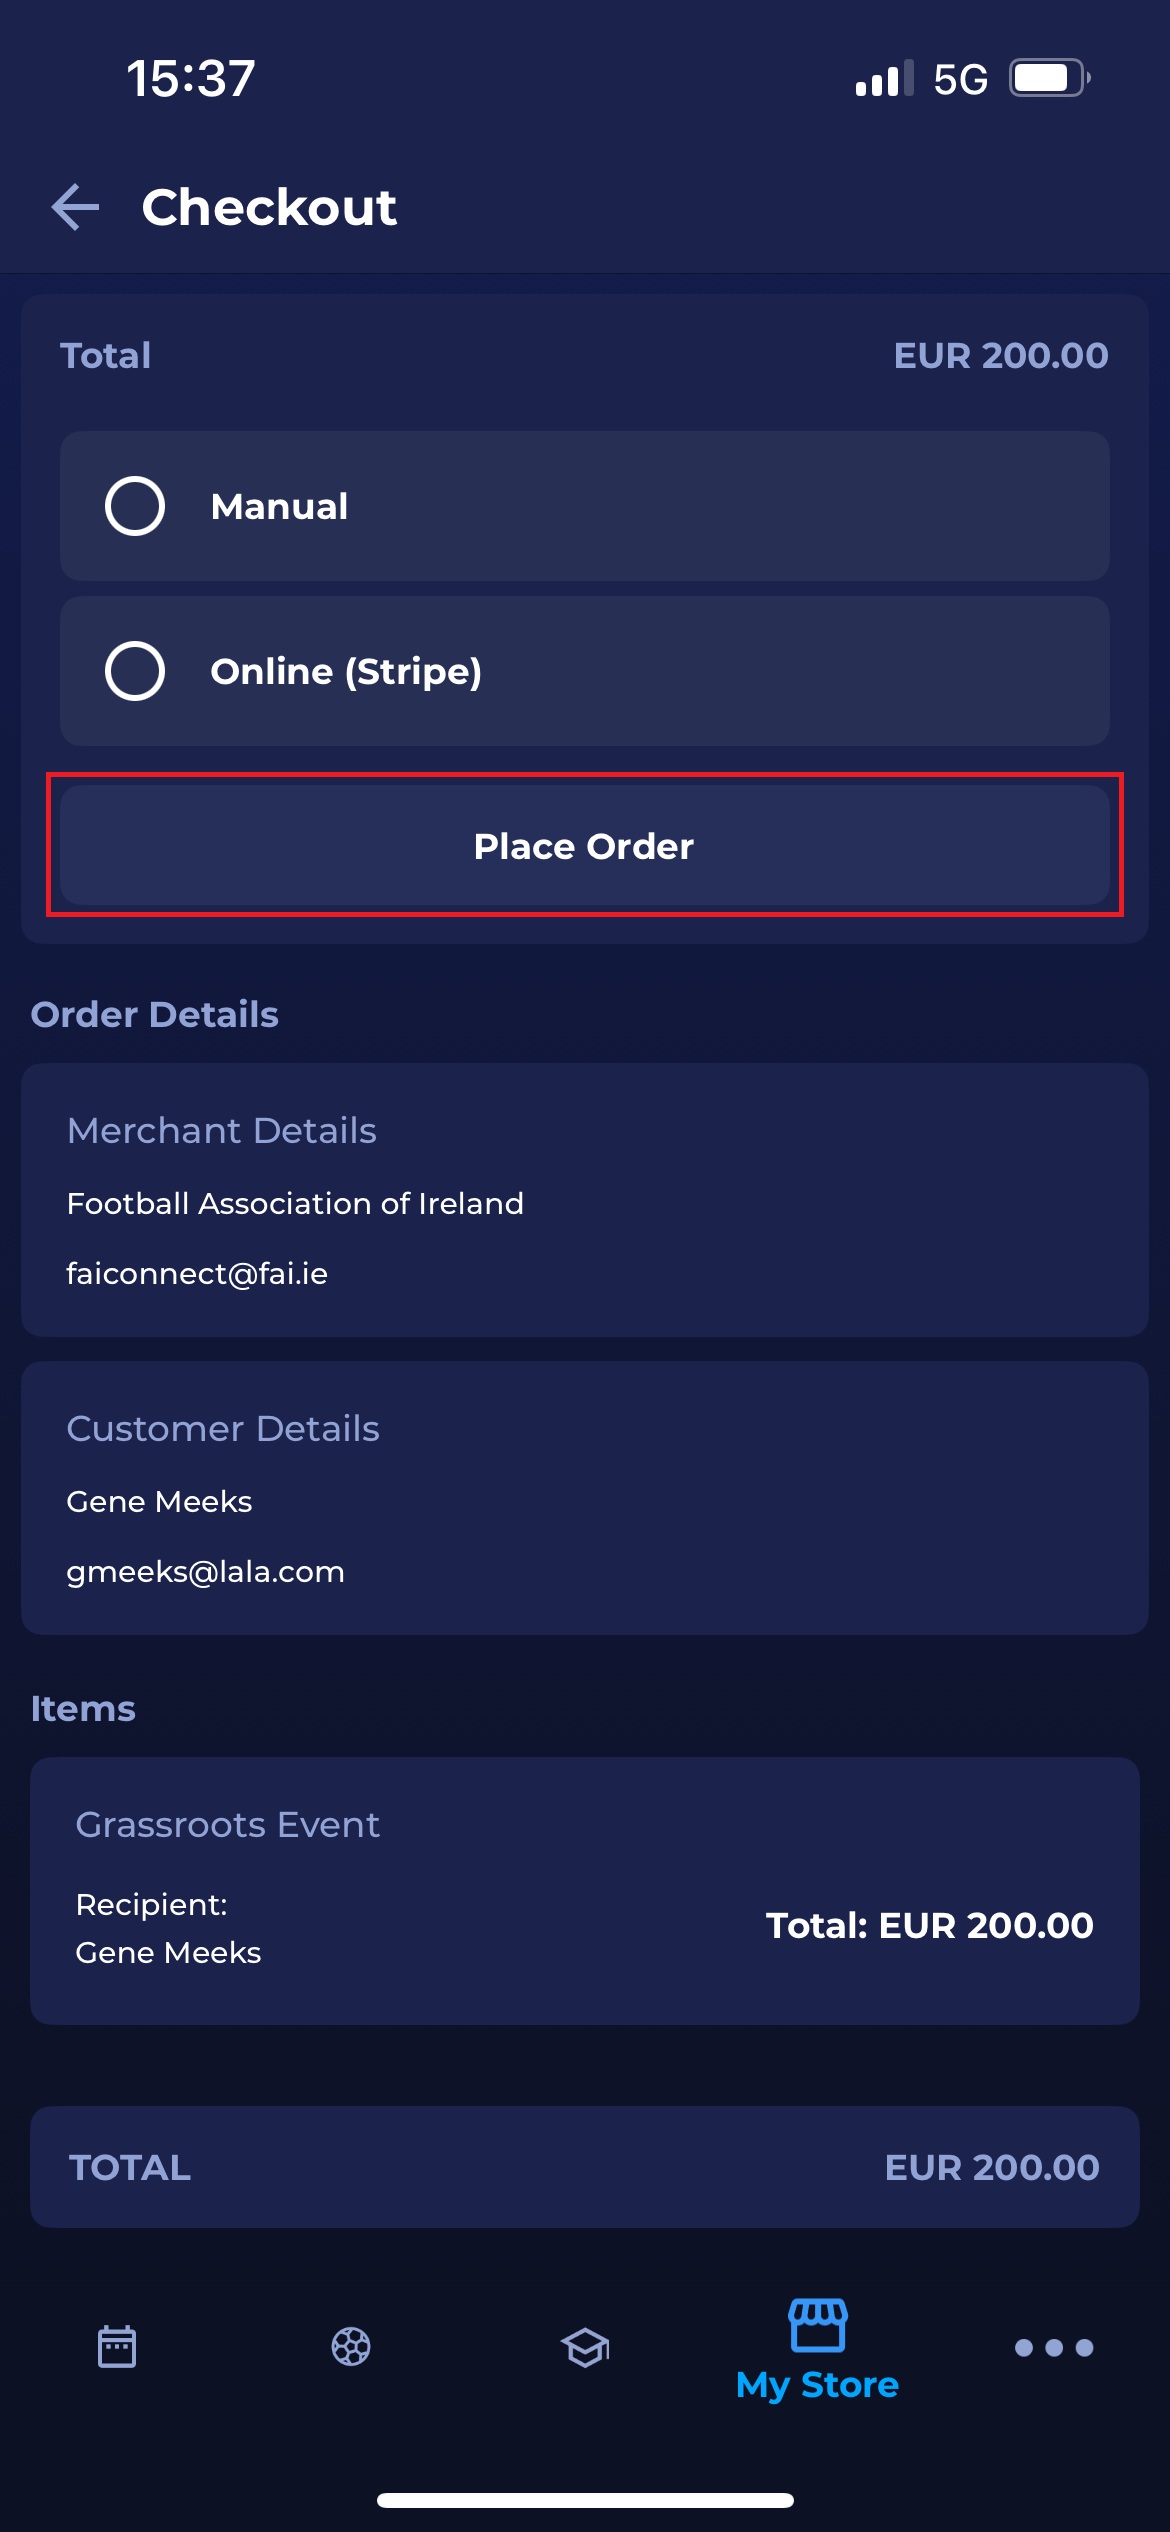Open the graduation cap learning icon
The image size is (1170, 2532).
[585, 2346]
